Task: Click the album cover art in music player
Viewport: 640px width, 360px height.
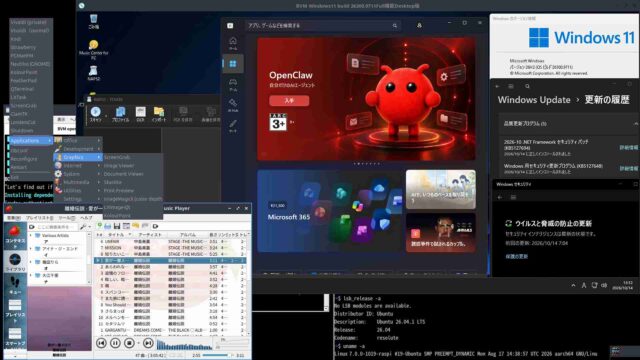Action: click(x=60, y=318)
